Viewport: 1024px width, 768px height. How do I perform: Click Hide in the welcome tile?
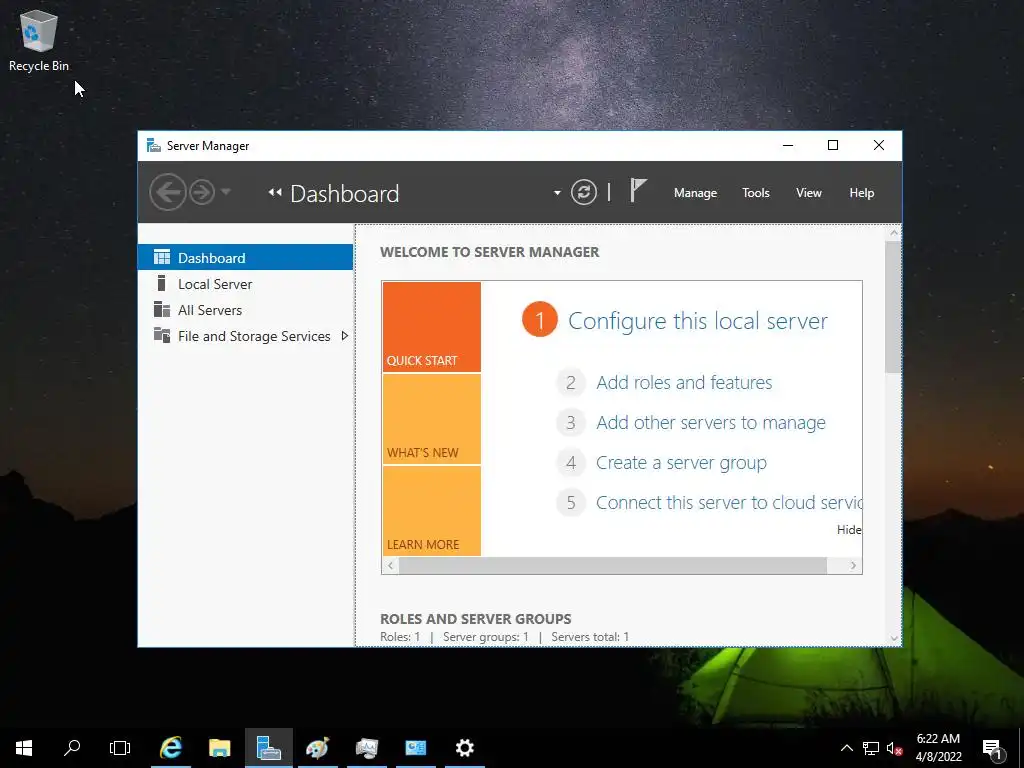(x=848, y=530)
